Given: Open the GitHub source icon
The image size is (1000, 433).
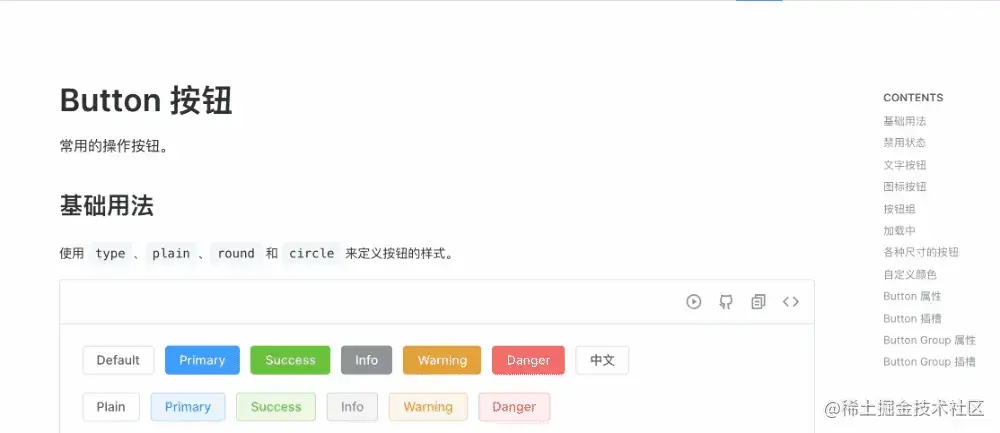Looking at the screenshot, I should click(x=726, y=302).
